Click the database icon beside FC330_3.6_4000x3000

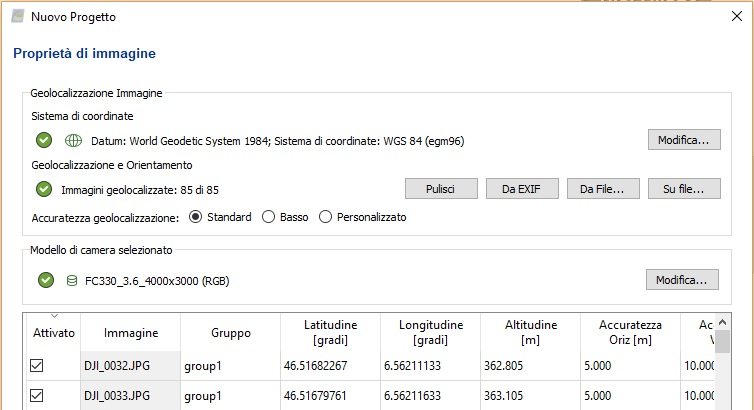pos(71,280)
